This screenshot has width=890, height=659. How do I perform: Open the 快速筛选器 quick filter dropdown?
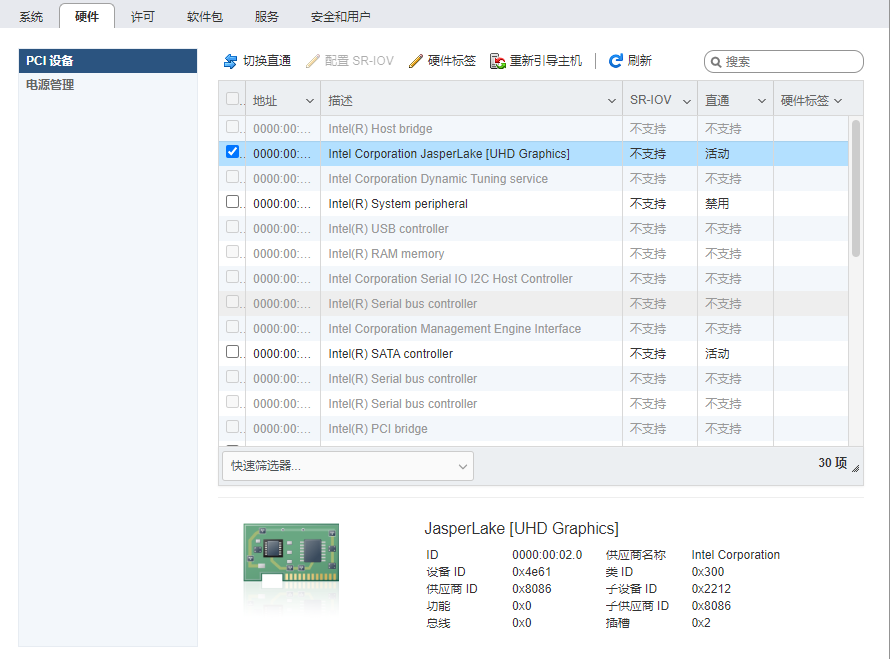[x=347, y=466]
